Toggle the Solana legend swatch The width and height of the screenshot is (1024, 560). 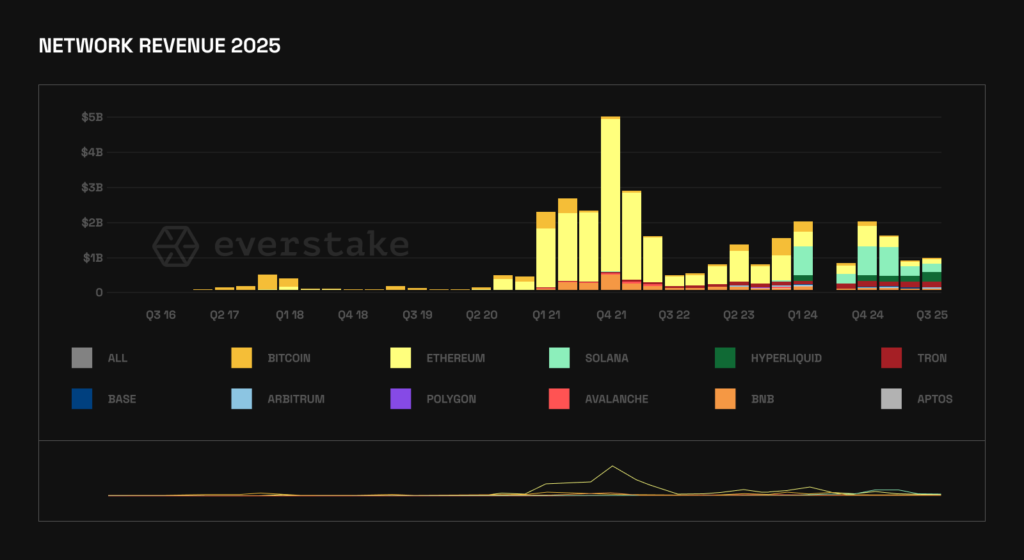tap(562, 358)
